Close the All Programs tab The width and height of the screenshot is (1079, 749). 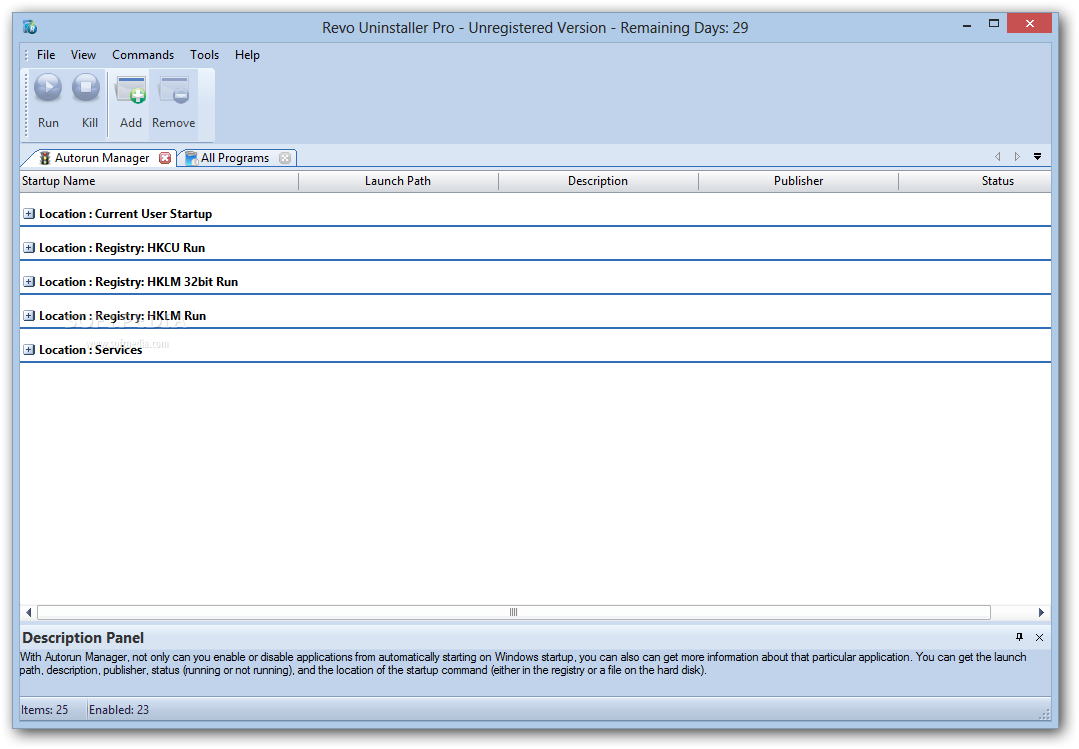(x=285, y=158)
